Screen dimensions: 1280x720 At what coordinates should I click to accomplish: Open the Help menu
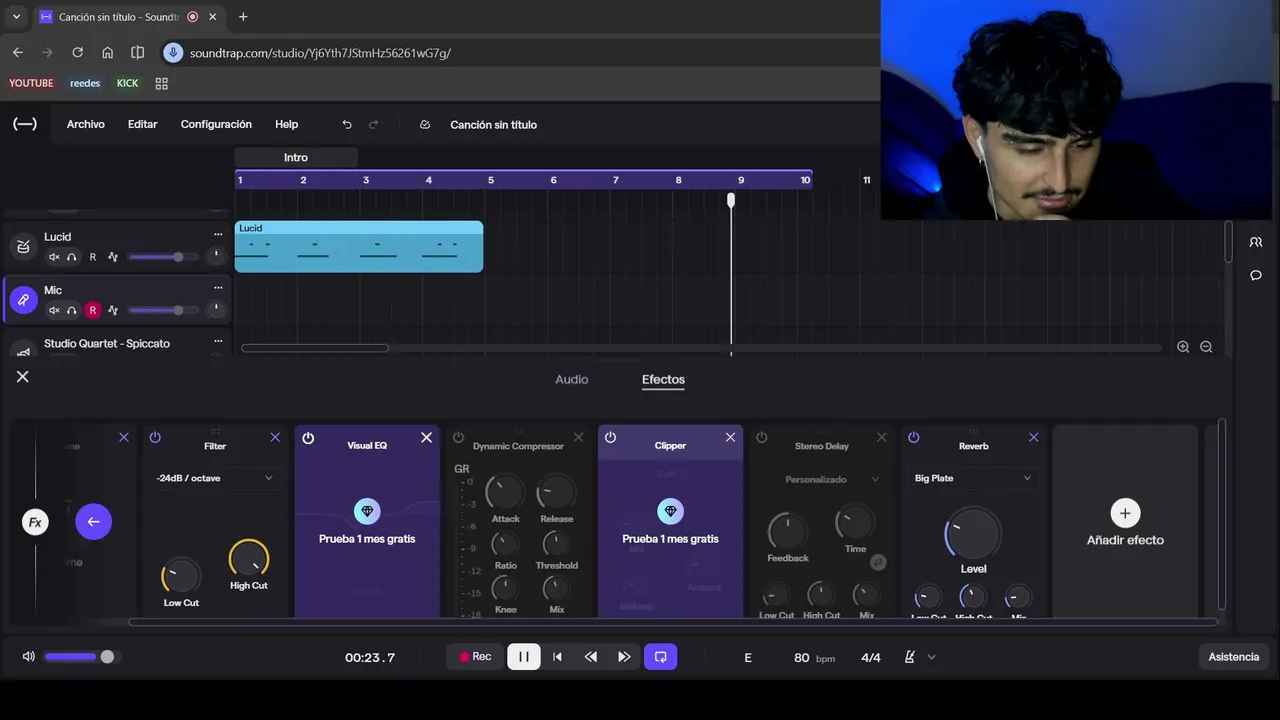pos(287,124)
